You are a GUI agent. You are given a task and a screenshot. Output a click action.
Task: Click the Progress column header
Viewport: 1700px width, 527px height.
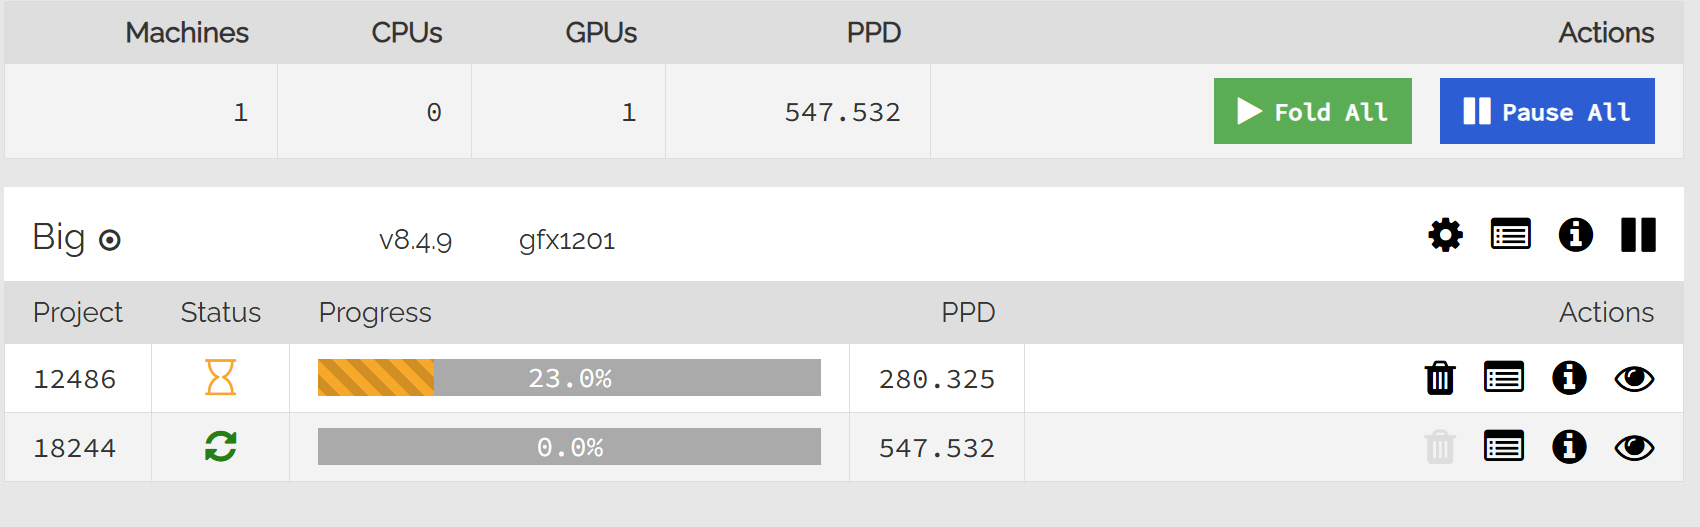[x=375, y=313]
